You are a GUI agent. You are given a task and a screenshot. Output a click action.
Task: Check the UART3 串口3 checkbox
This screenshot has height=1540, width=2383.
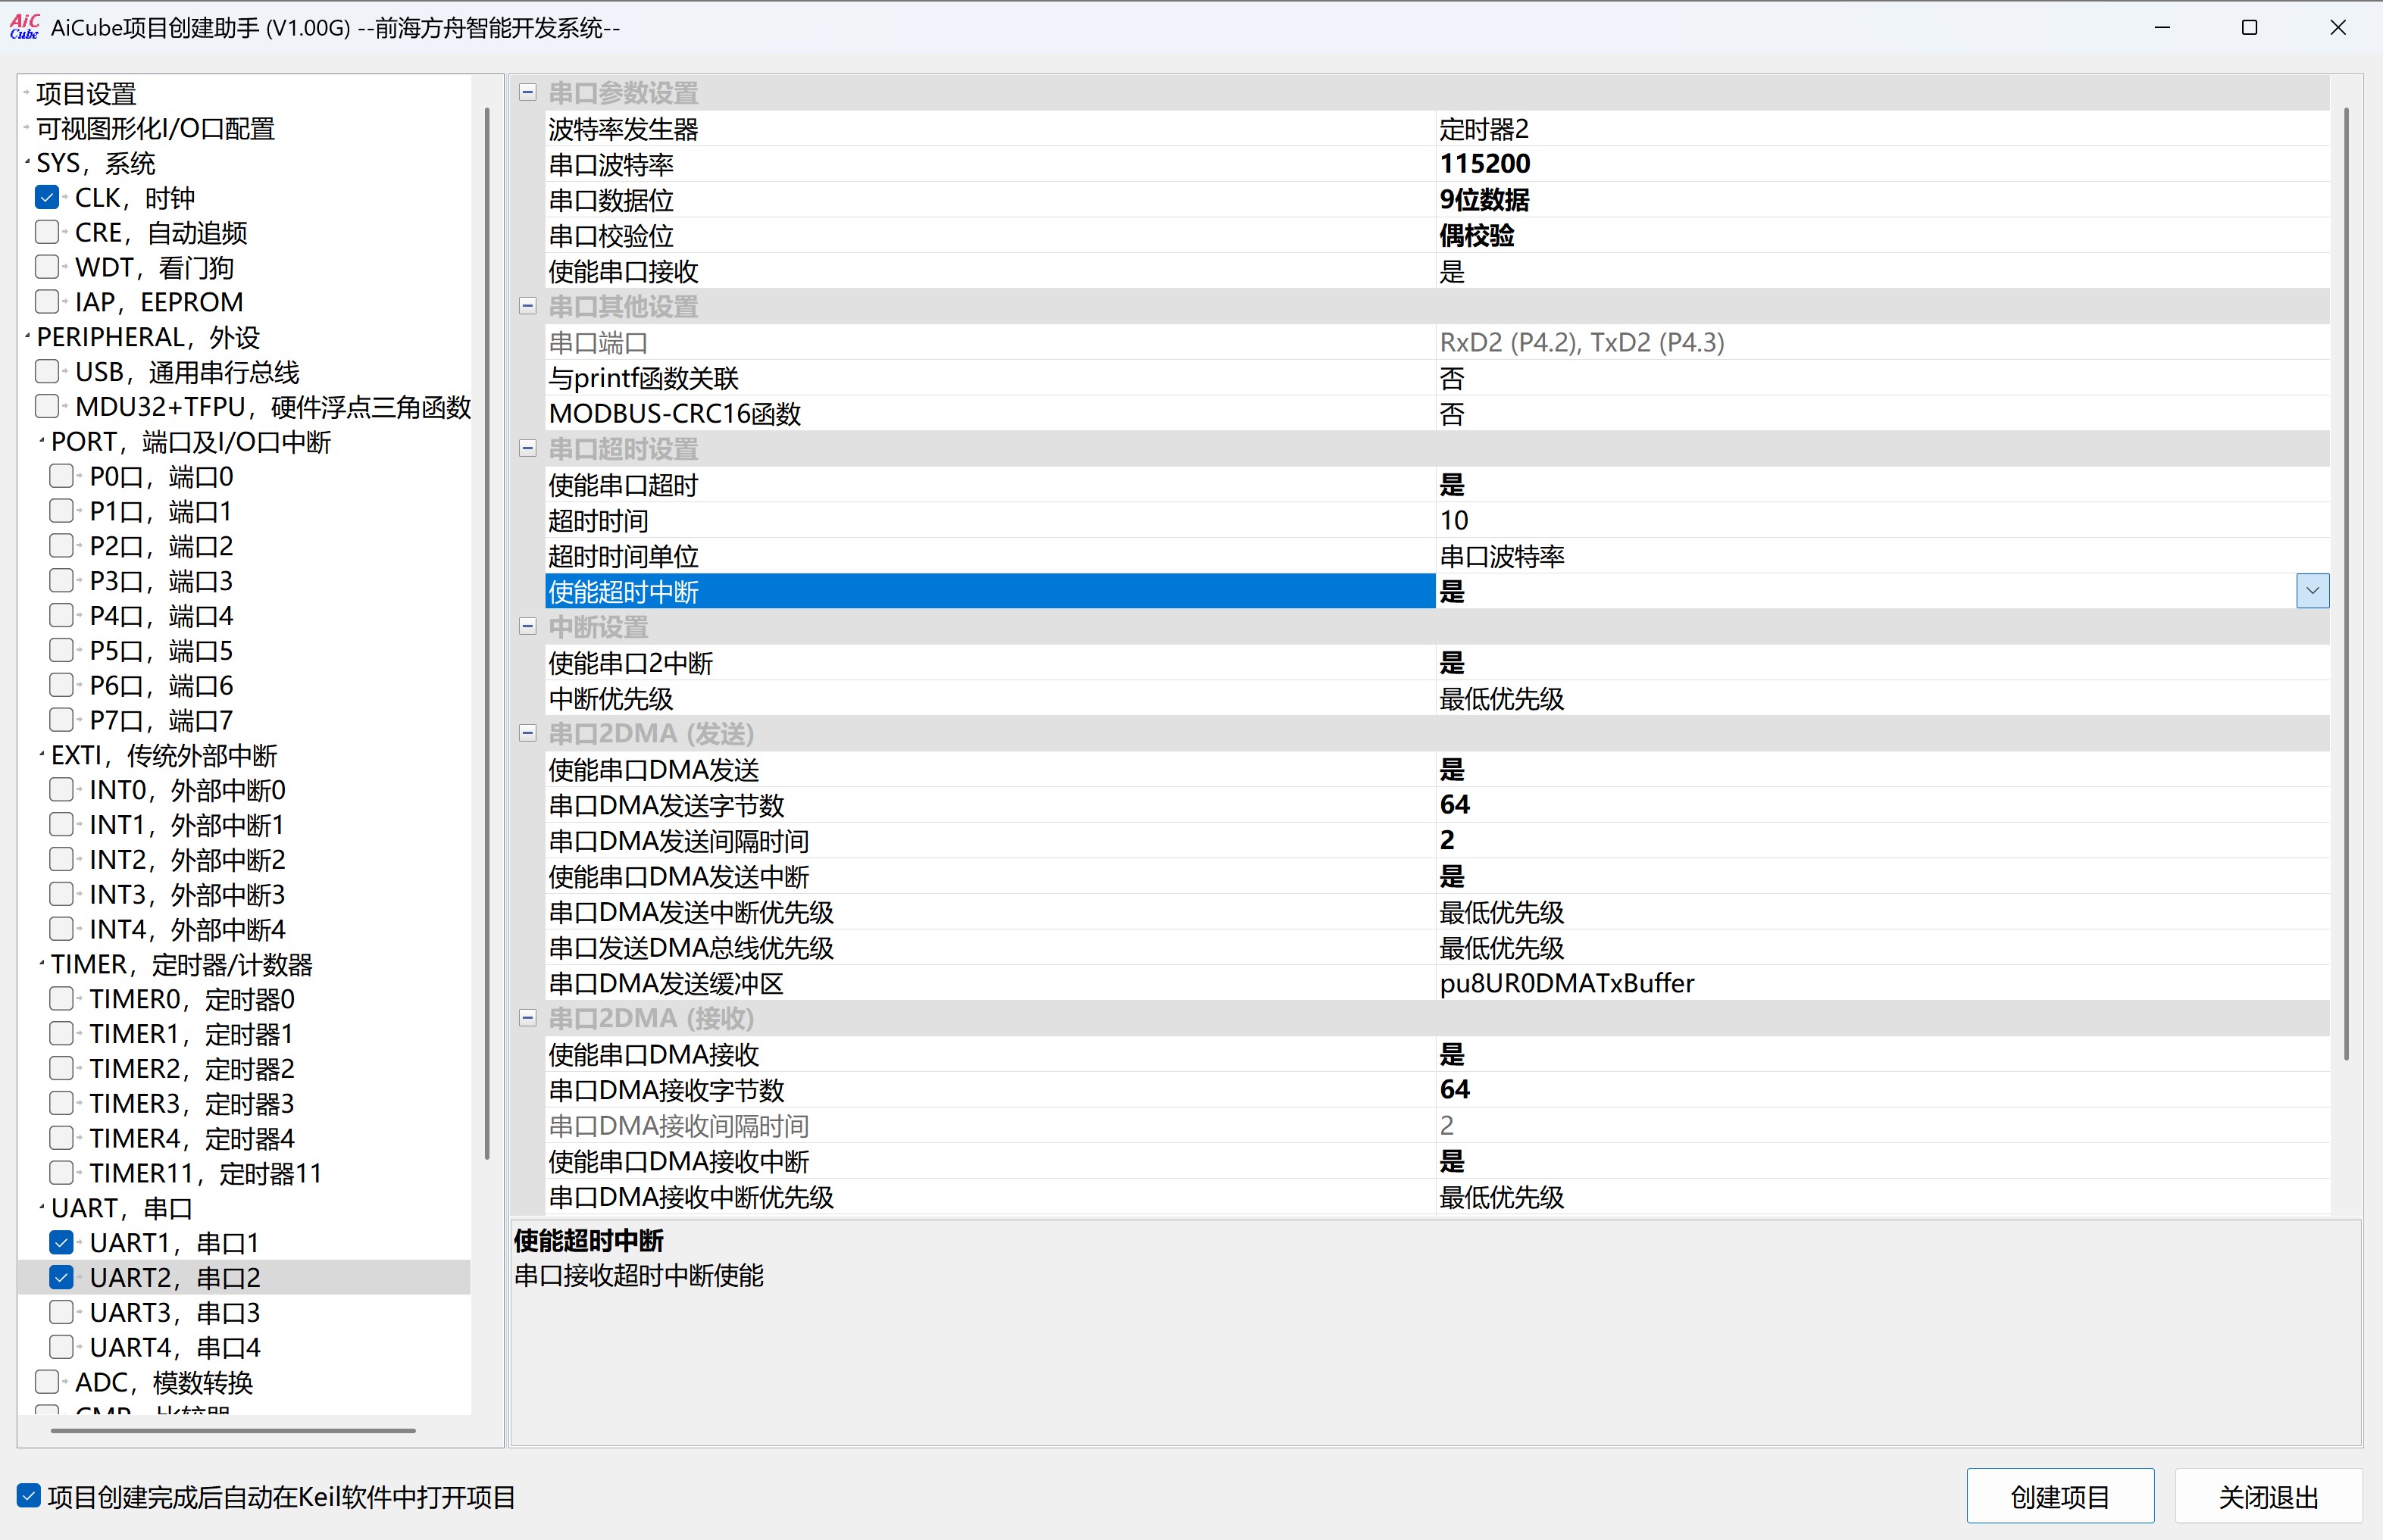[x=62, y=1312]
